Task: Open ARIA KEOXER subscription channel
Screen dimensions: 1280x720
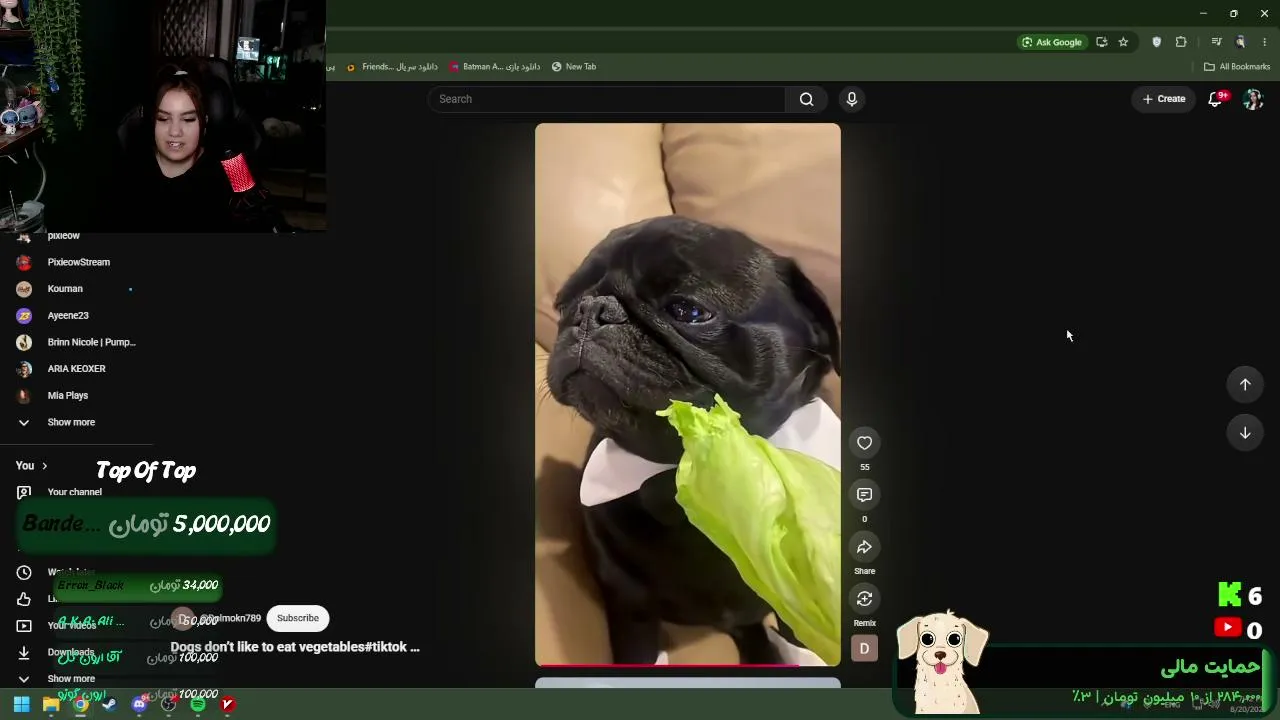Action: 76,369
